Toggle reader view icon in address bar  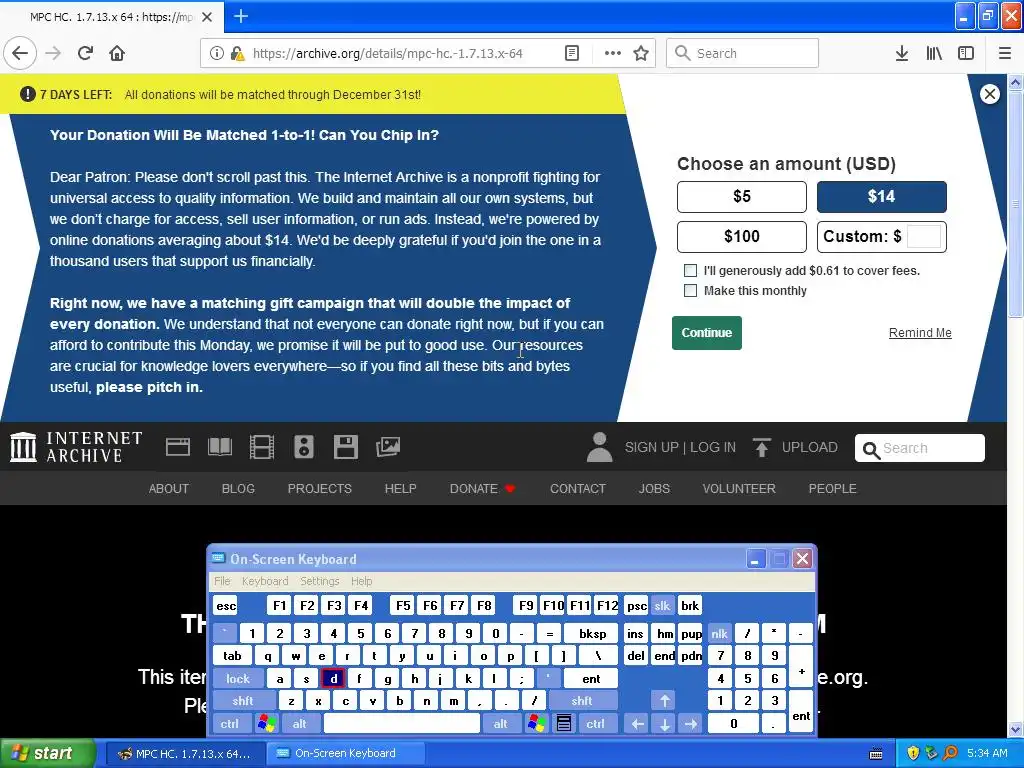[x=571, y=54]
